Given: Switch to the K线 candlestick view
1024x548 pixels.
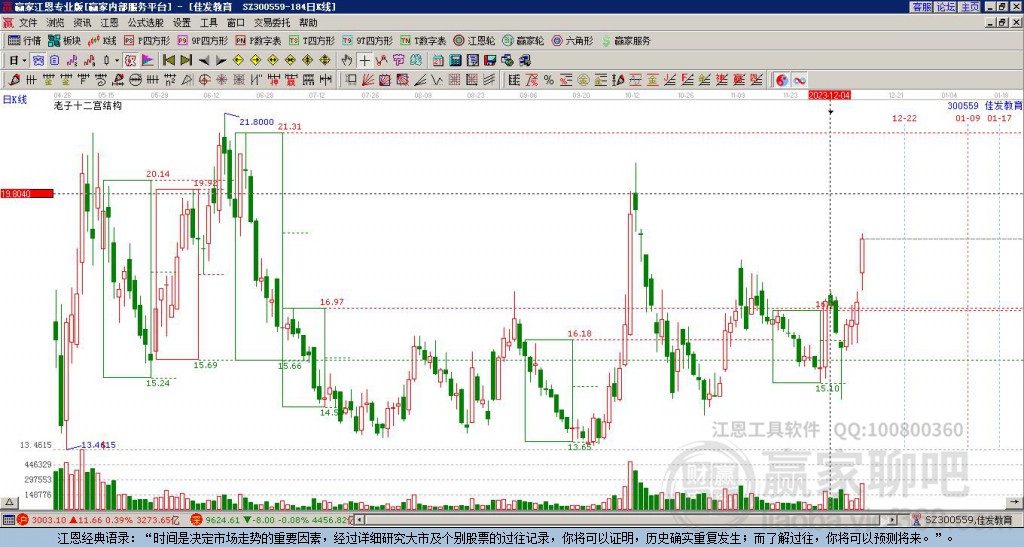Looking at the screenshot, I should pyautogui.click(x=103, y=40).
